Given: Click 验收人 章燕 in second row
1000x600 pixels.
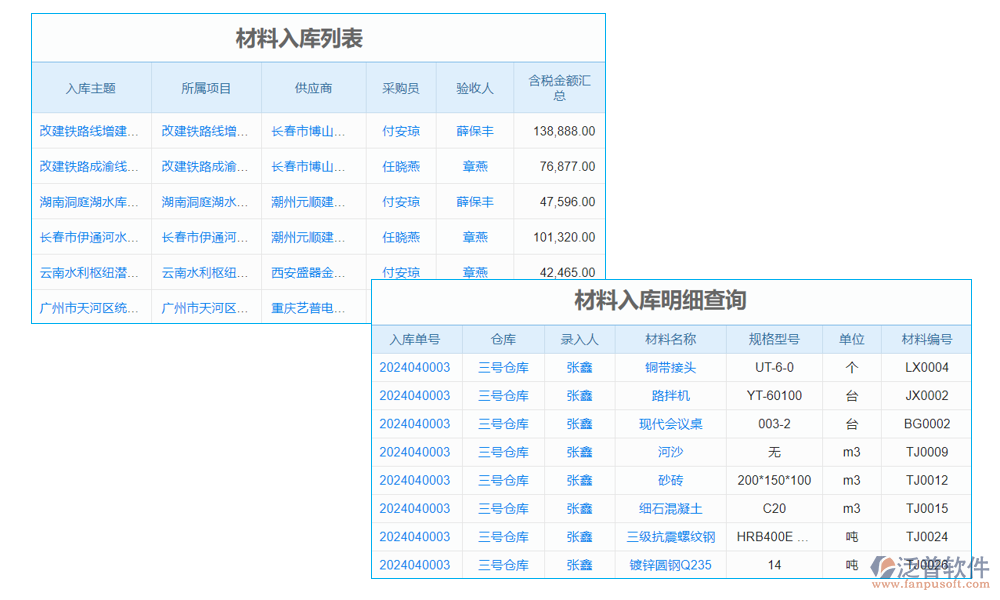Looking at the screenshot, I should (x=475, y=166).
